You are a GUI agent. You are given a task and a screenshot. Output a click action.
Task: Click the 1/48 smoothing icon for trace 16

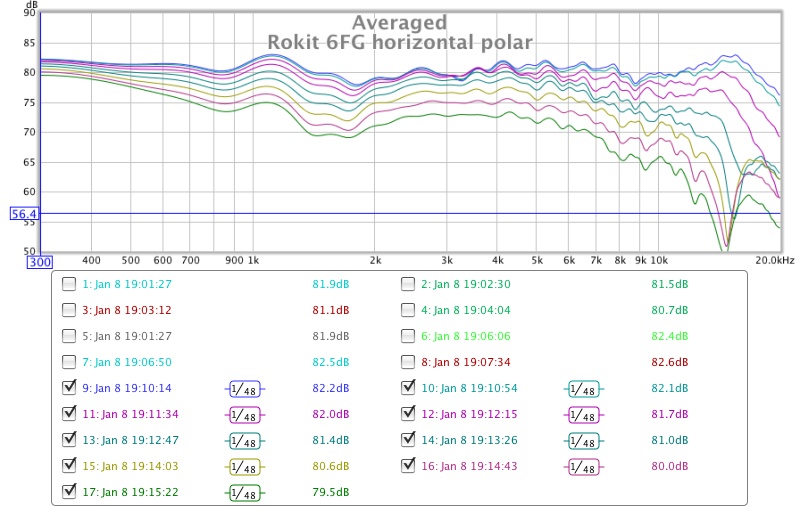(584, 467)
